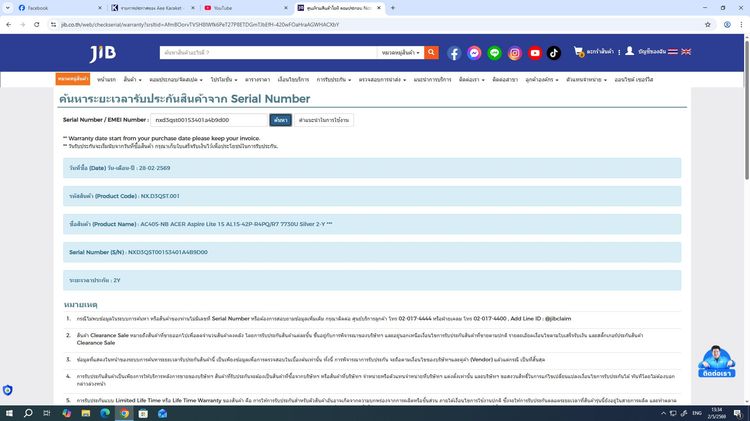This screenshot has height=421, width=750.
Task: Click the Serial Number NXD3QST00153401A4B9D00 row
Action: 372,252
